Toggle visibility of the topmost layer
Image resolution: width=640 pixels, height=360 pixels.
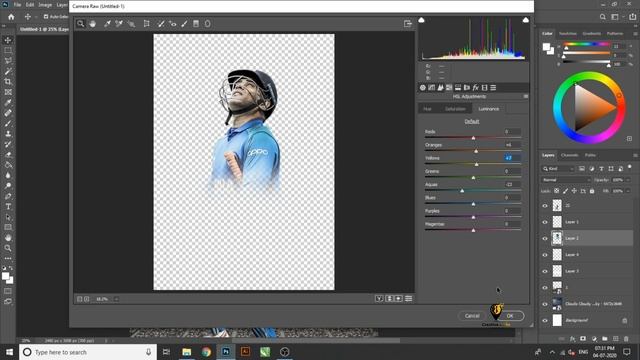point(545,206)
